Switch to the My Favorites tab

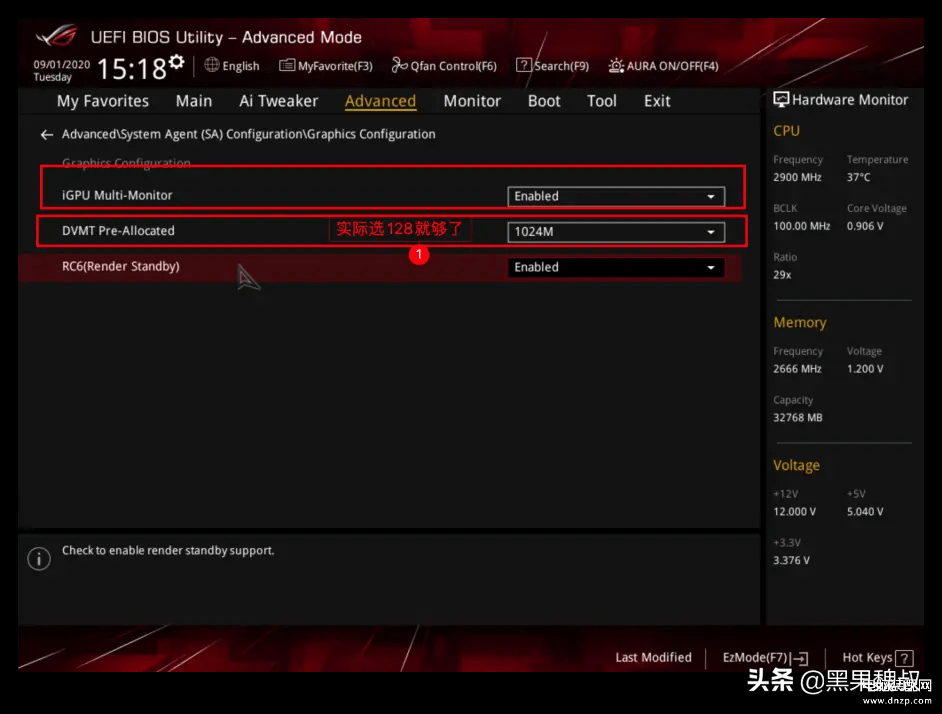[x=103, y=101]
